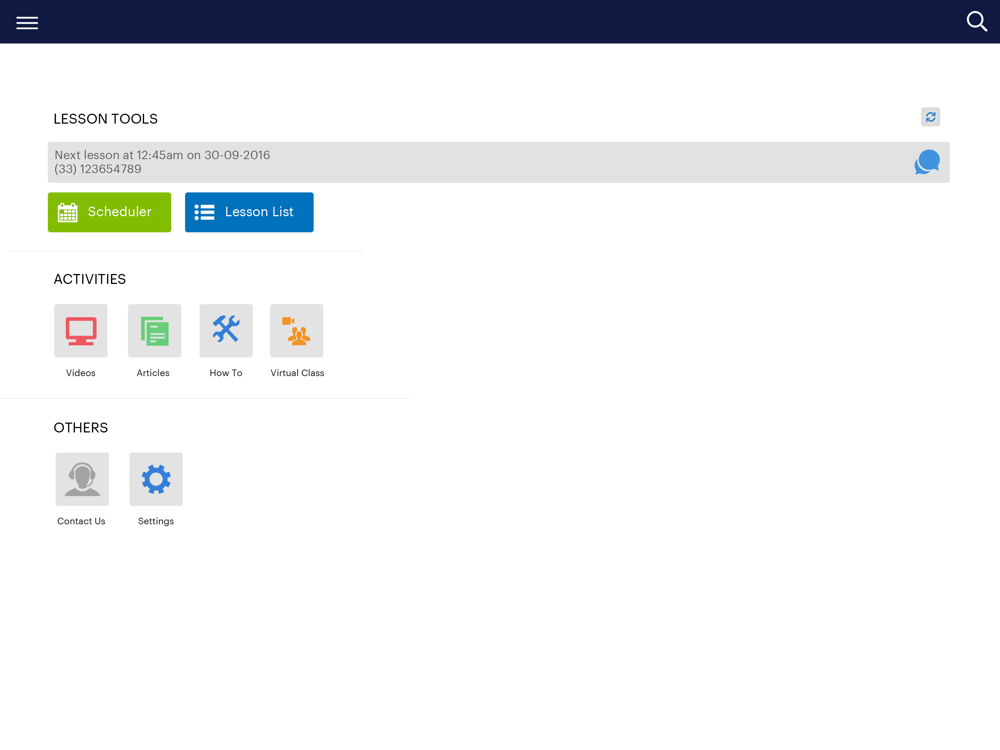This screenshot has width=1000, height=750.
Task: Open the Articles activity
Action: (154, 330)
